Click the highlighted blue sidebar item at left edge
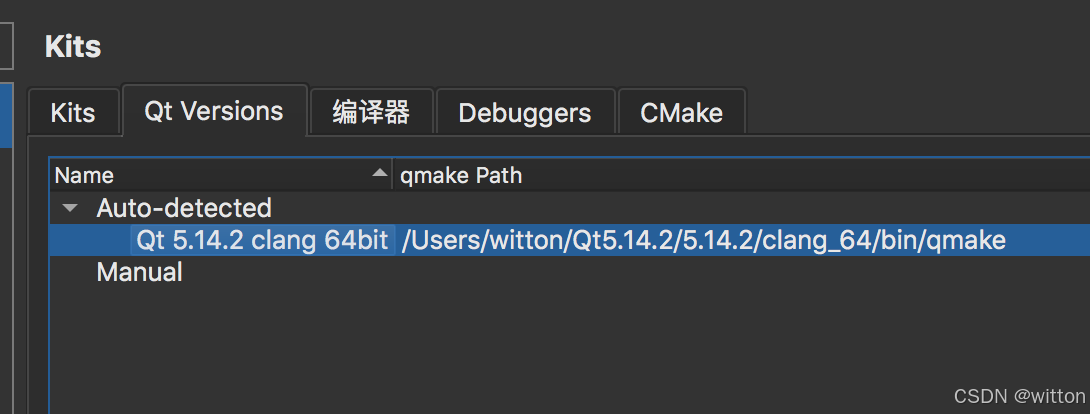Viewport: 1090px width, 414px height. click(5, 115)
